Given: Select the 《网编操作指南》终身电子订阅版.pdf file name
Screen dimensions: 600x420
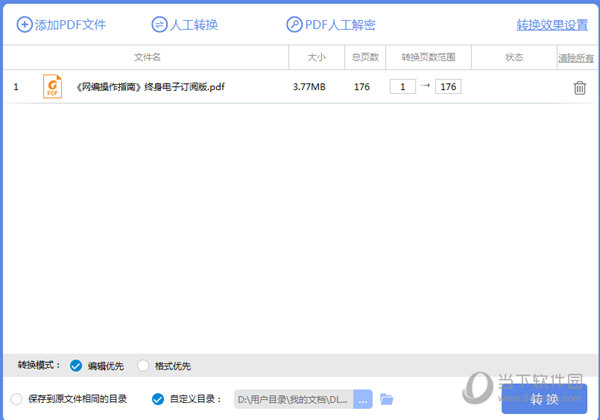Looking at the screenshot, I should [150, 87].
